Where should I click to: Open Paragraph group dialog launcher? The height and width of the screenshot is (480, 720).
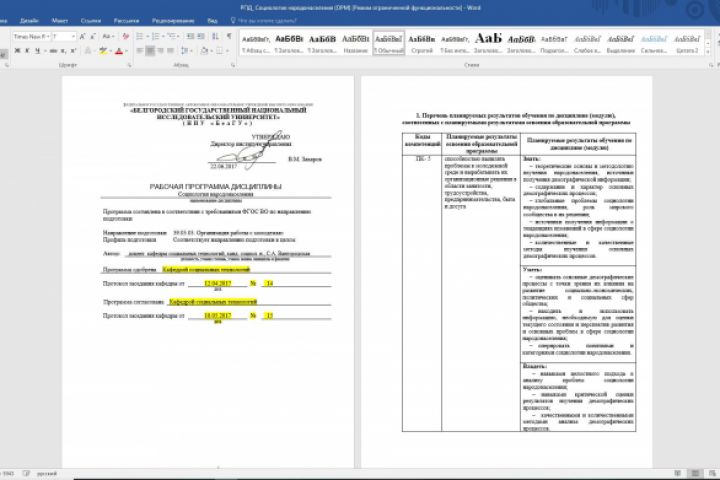click(x=233, y=65)
